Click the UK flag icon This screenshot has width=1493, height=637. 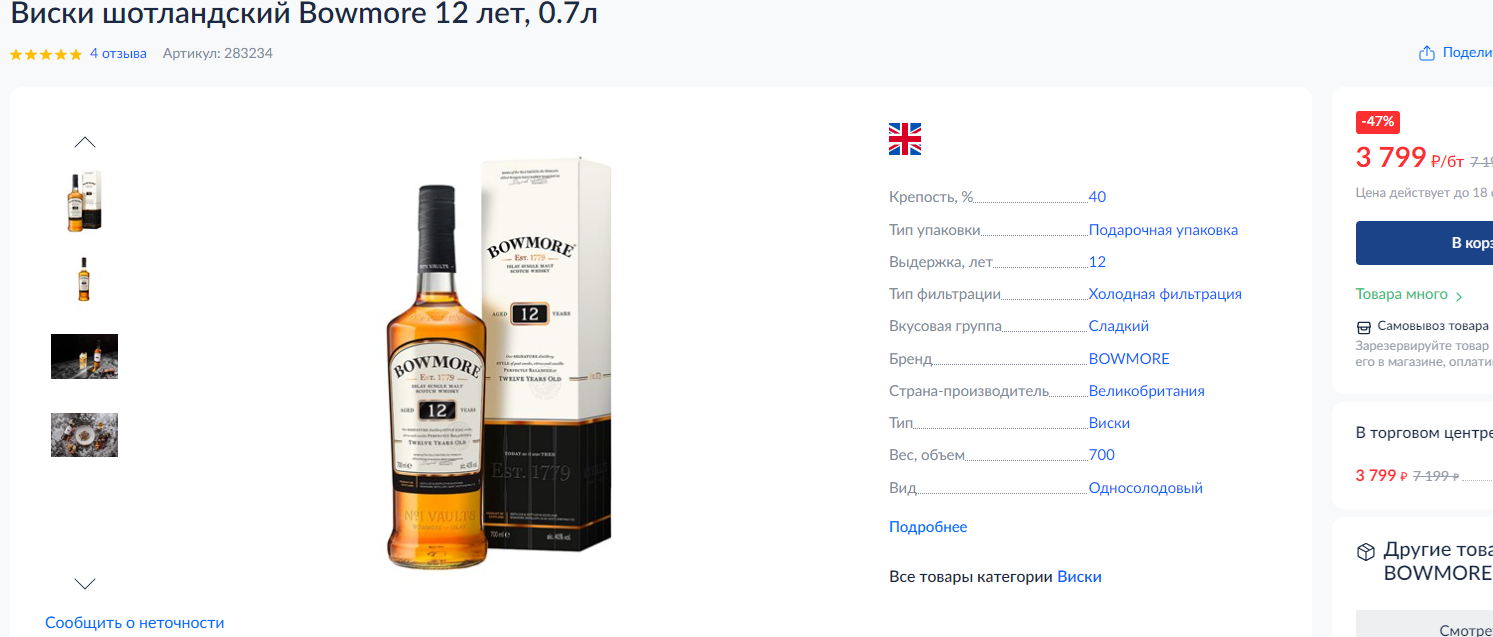[x=905, y=139]
